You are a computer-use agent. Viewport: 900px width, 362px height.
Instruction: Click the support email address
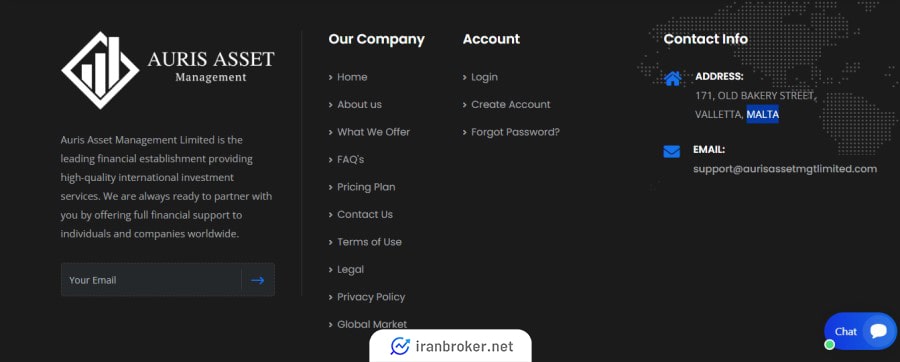785,169
